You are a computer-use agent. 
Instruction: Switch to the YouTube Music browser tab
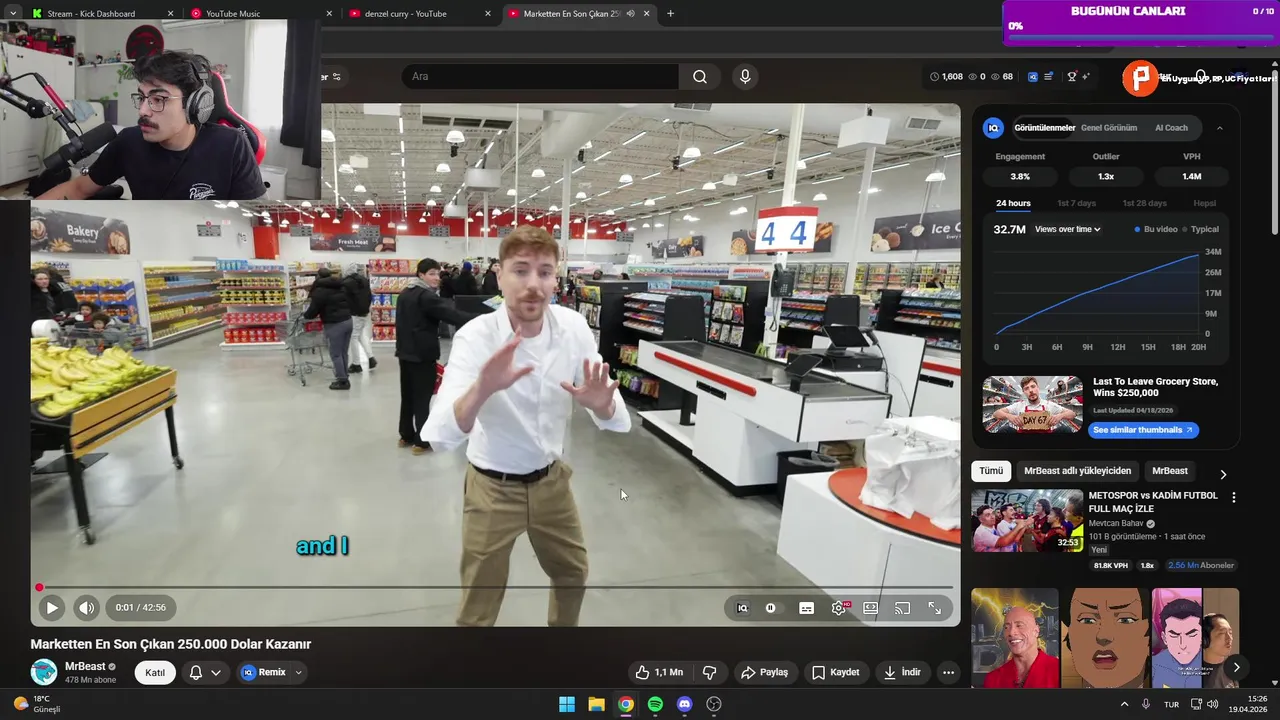[x=260, y=14]
